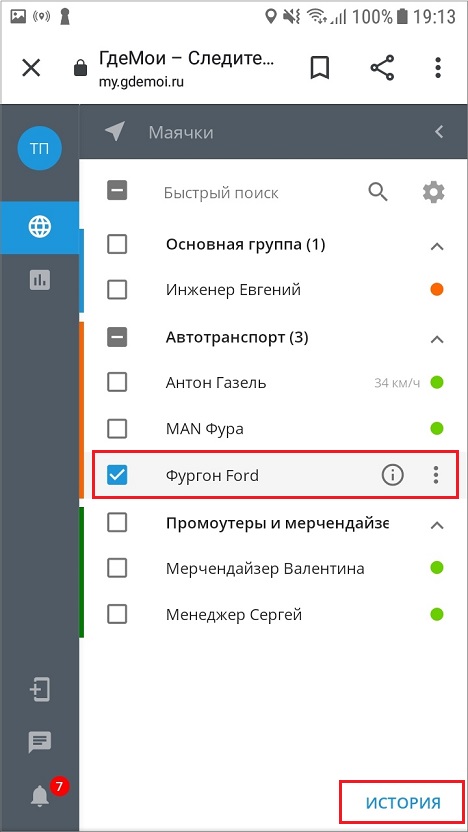
Task: Toggle the Автотранспорт group checkbox
Action: tap(117, 337)
